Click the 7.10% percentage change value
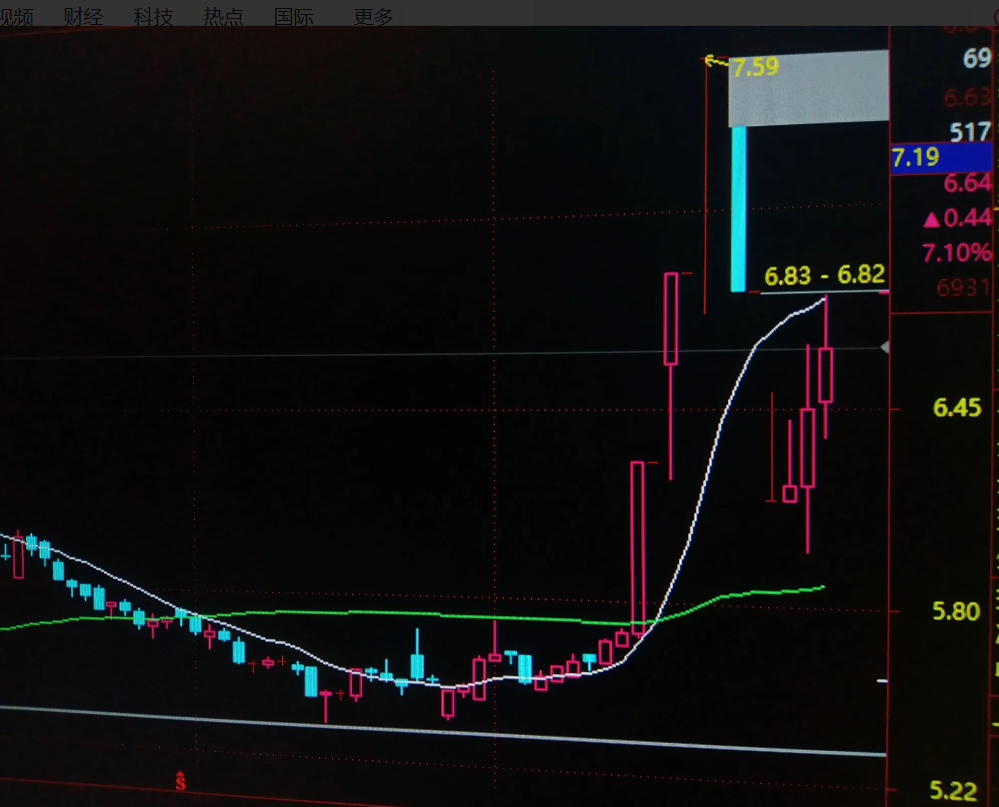This screenshot has height=807, width=999. click(956, 252)
